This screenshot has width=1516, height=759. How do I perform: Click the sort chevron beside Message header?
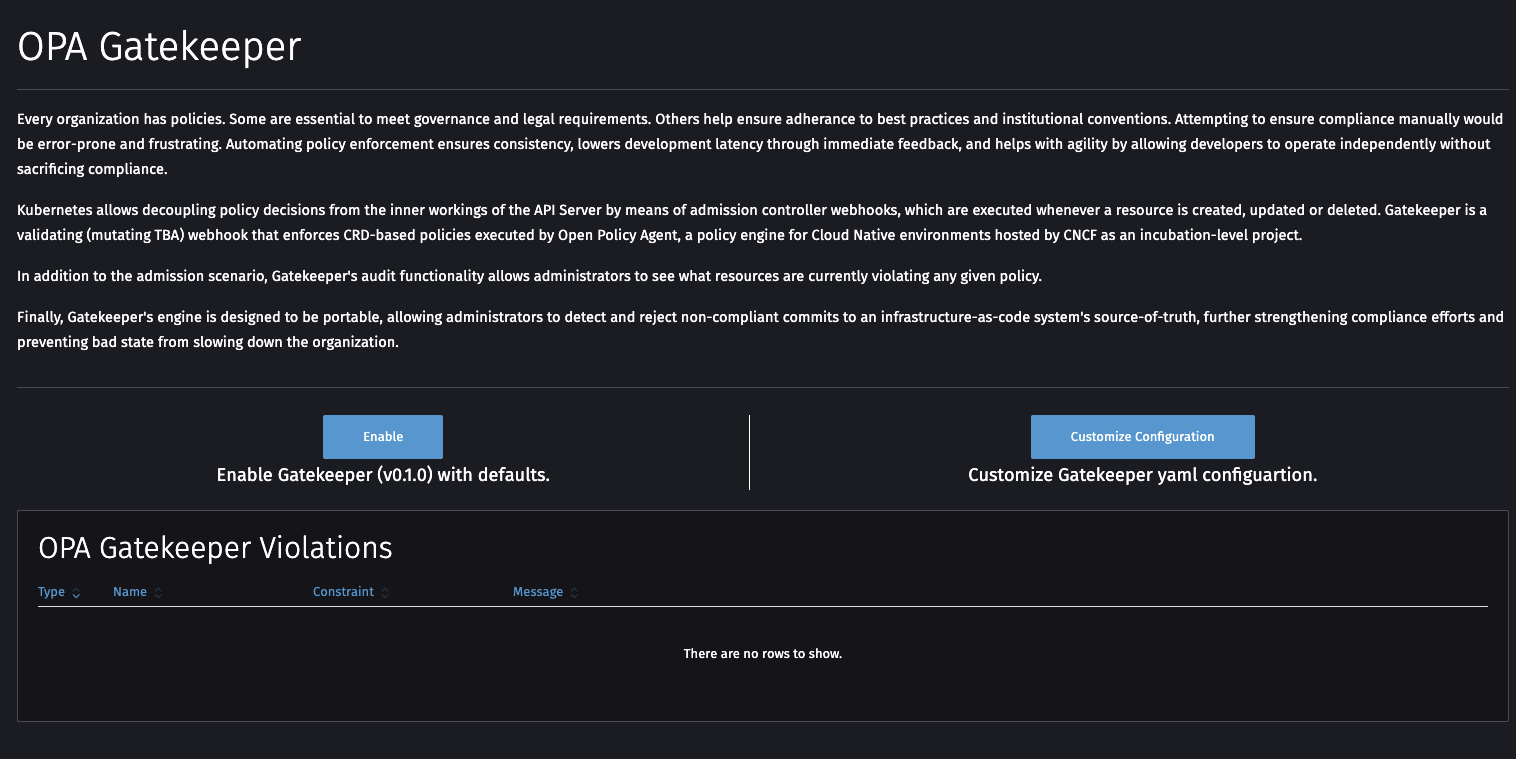tap(574, 591)
